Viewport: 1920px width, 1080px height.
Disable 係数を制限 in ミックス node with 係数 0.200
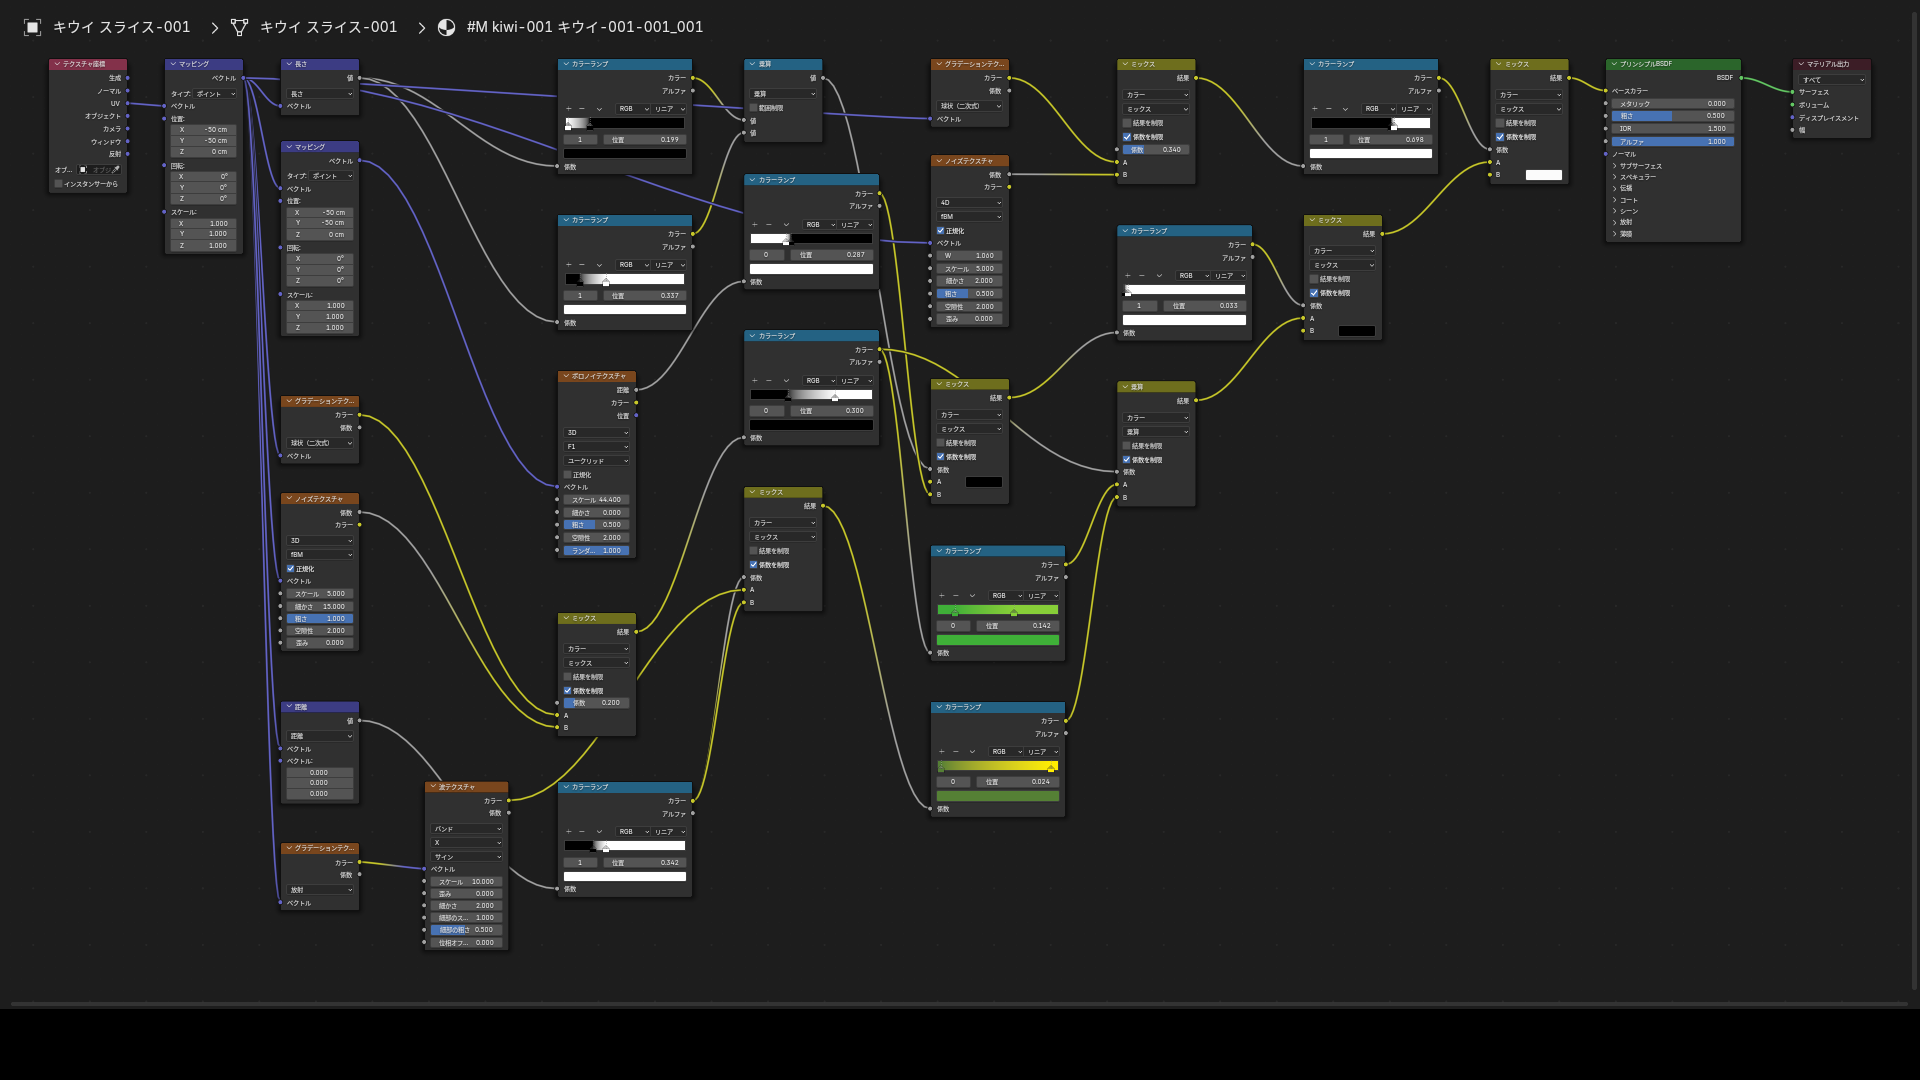(x=568, y=691)
